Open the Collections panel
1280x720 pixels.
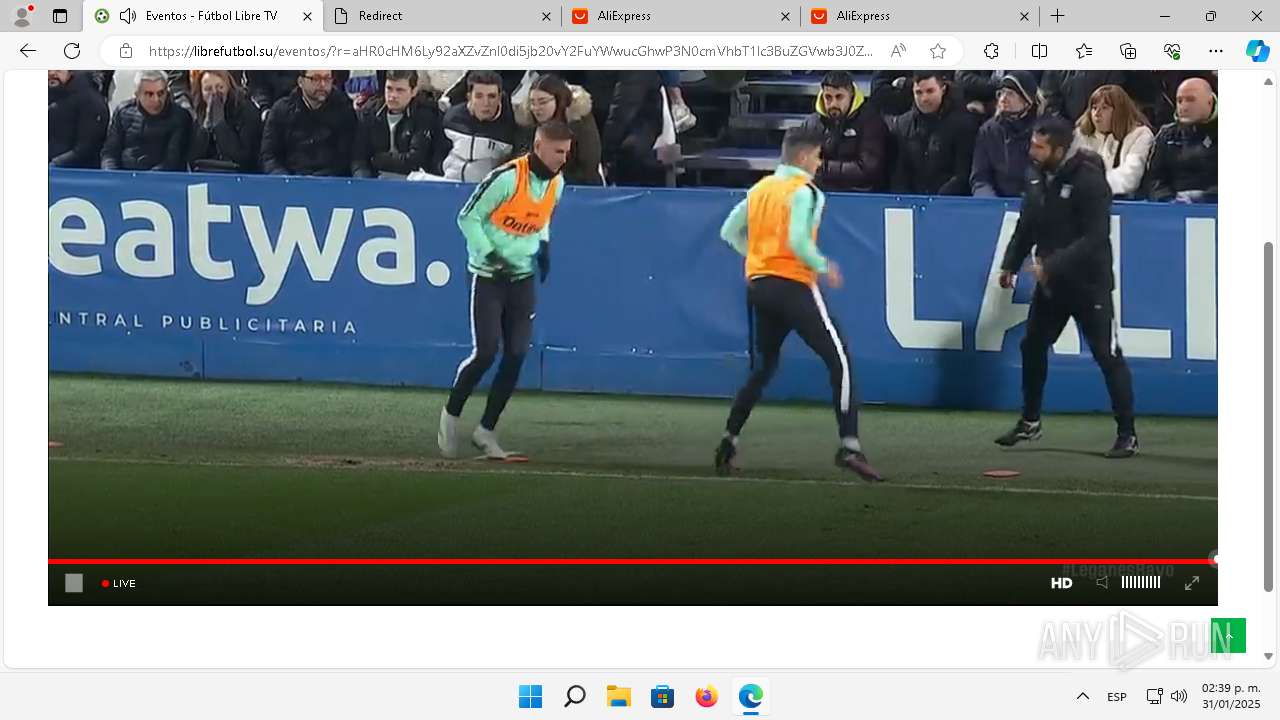pyautogui.click(x=1128, y=51)
